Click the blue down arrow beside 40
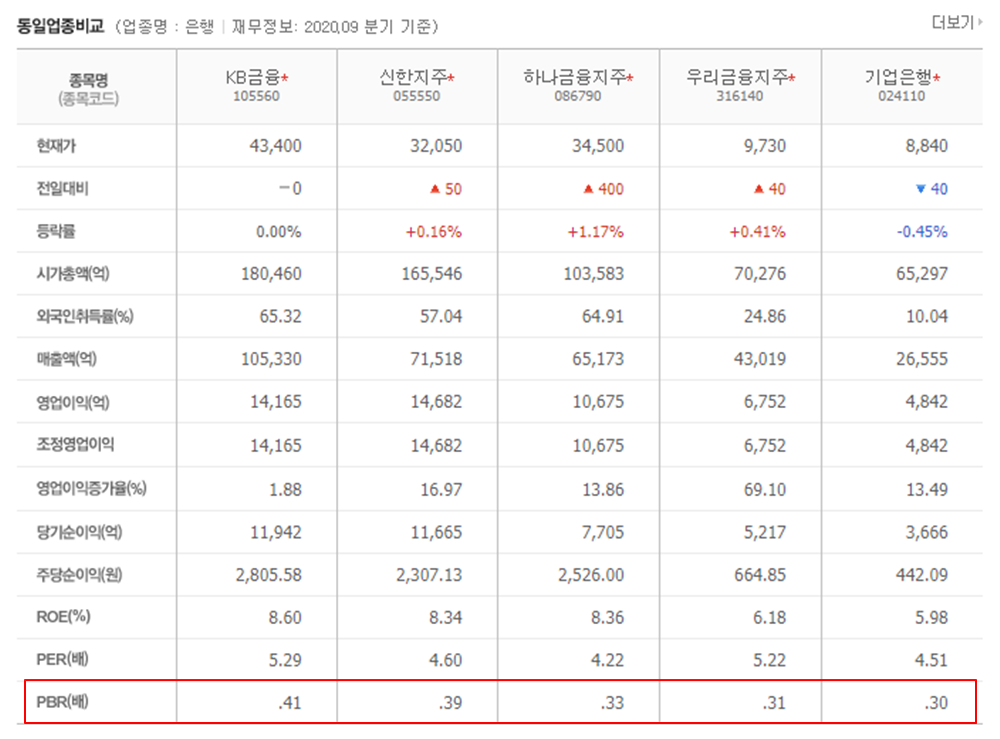The width and height of the screenshot is (1000, 739). (920, 189)
